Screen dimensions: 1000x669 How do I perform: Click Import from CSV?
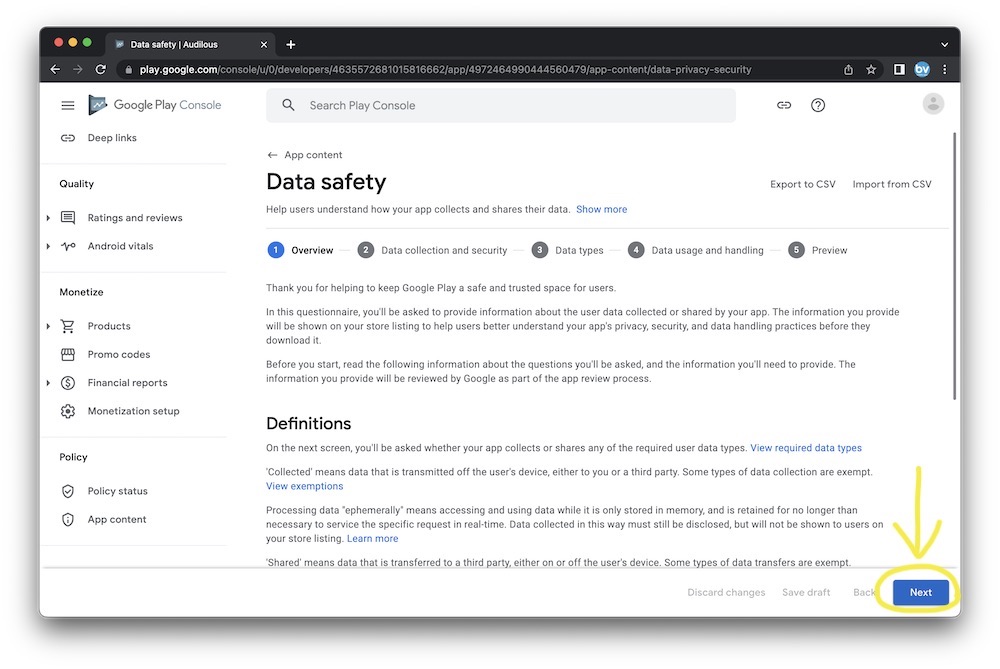click(x=892, y=184)
